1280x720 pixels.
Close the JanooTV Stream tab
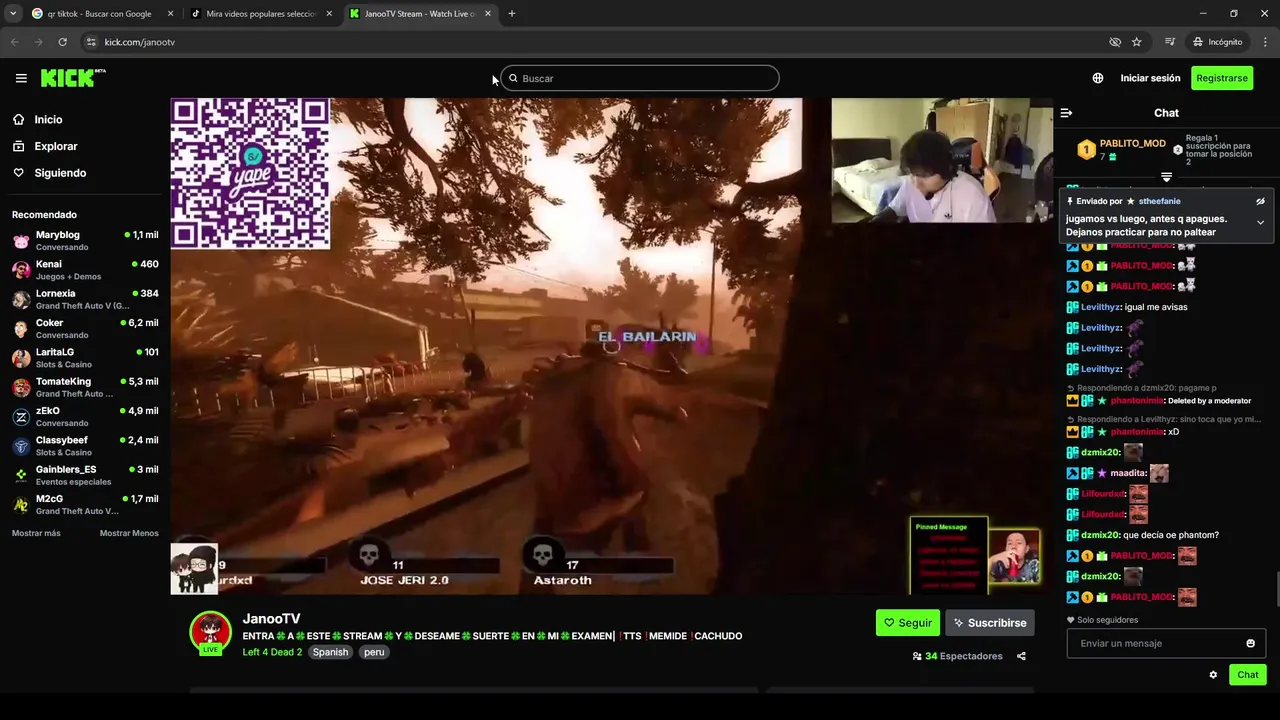[x=488, y=14]
